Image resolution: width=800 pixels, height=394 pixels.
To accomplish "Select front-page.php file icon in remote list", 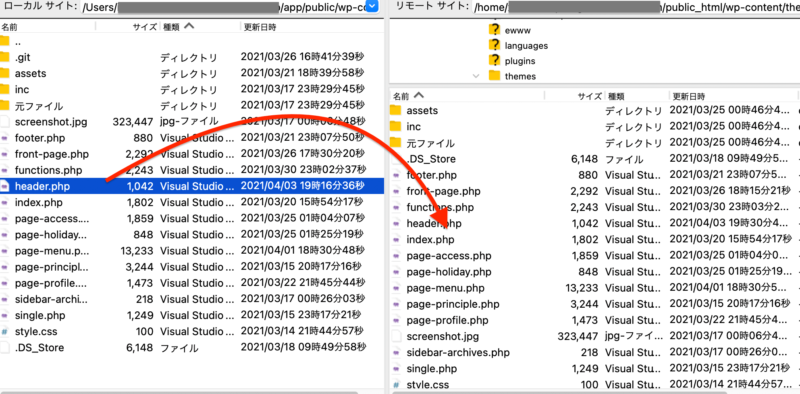I will (396, 191).
